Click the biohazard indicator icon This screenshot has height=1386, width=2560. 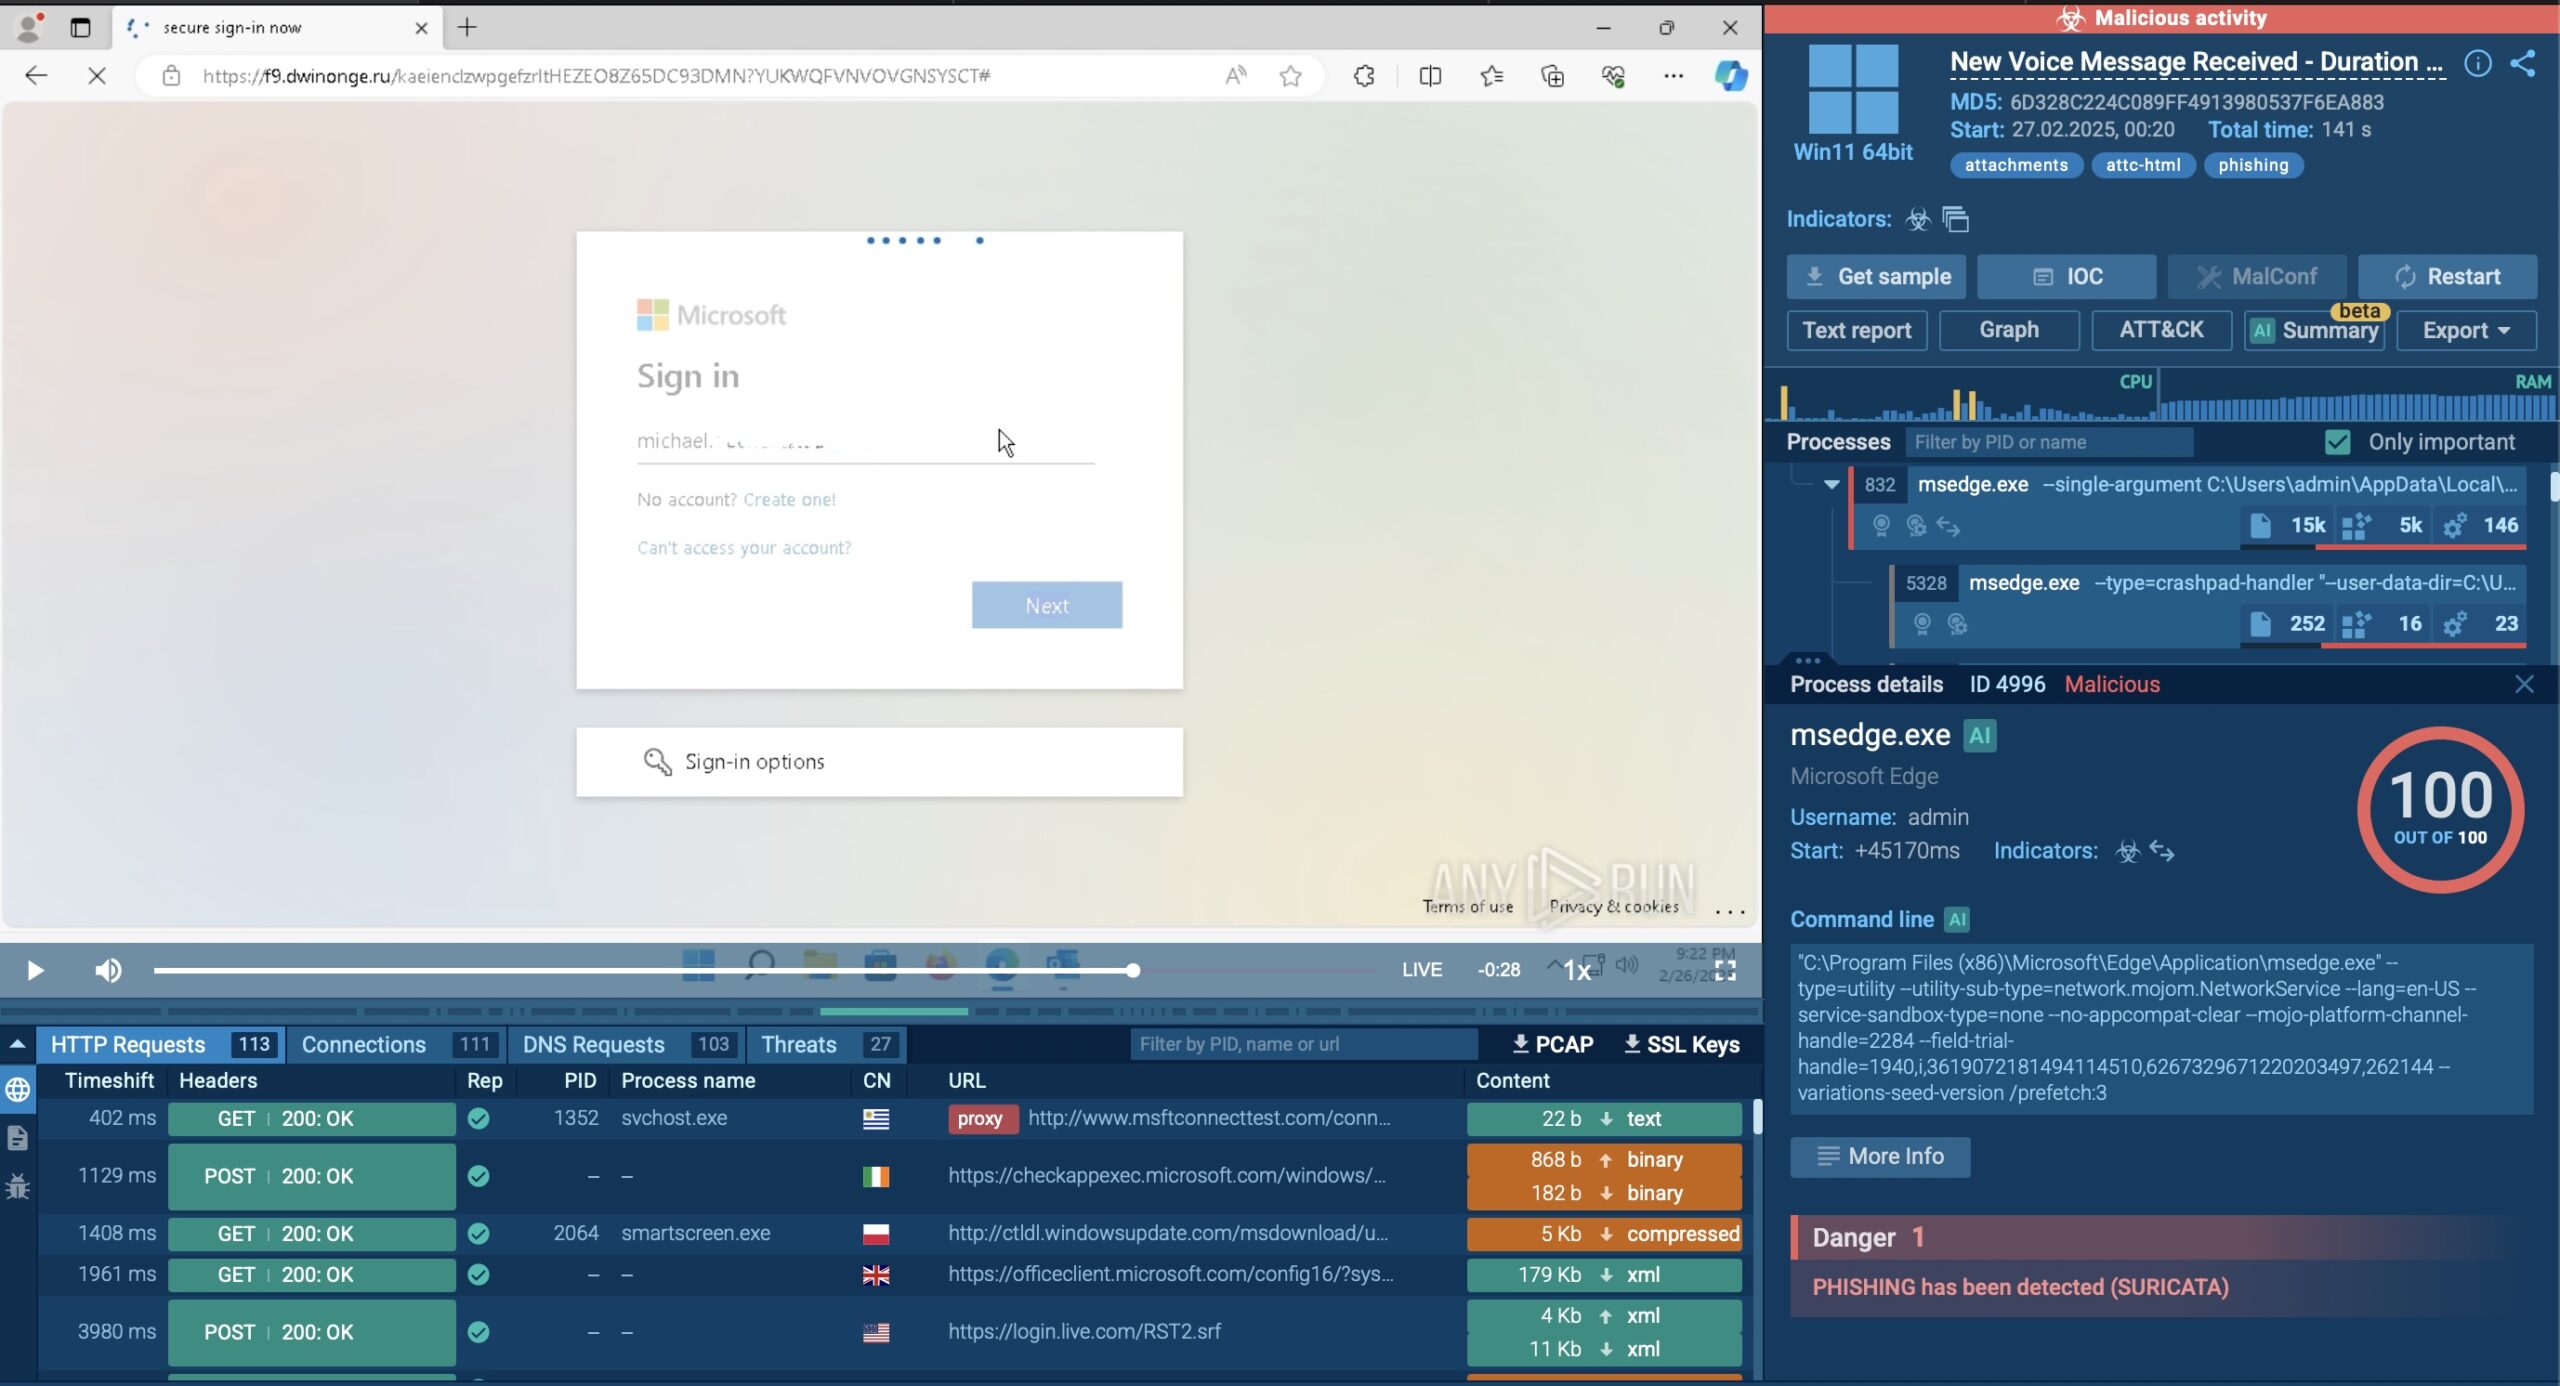pos(1917,219)
